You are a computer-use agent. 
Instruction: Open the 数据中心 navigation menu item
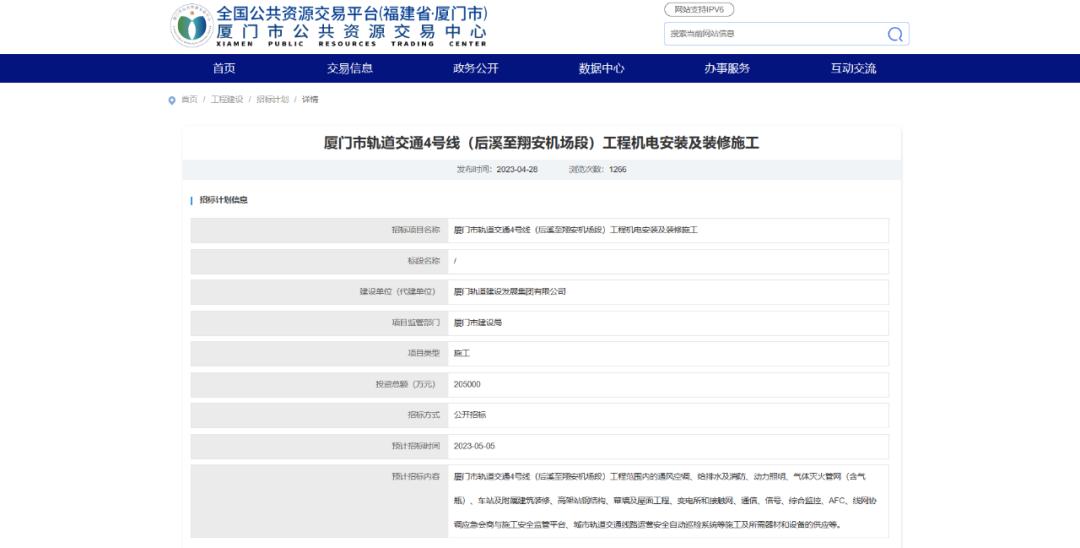[601, 68]
